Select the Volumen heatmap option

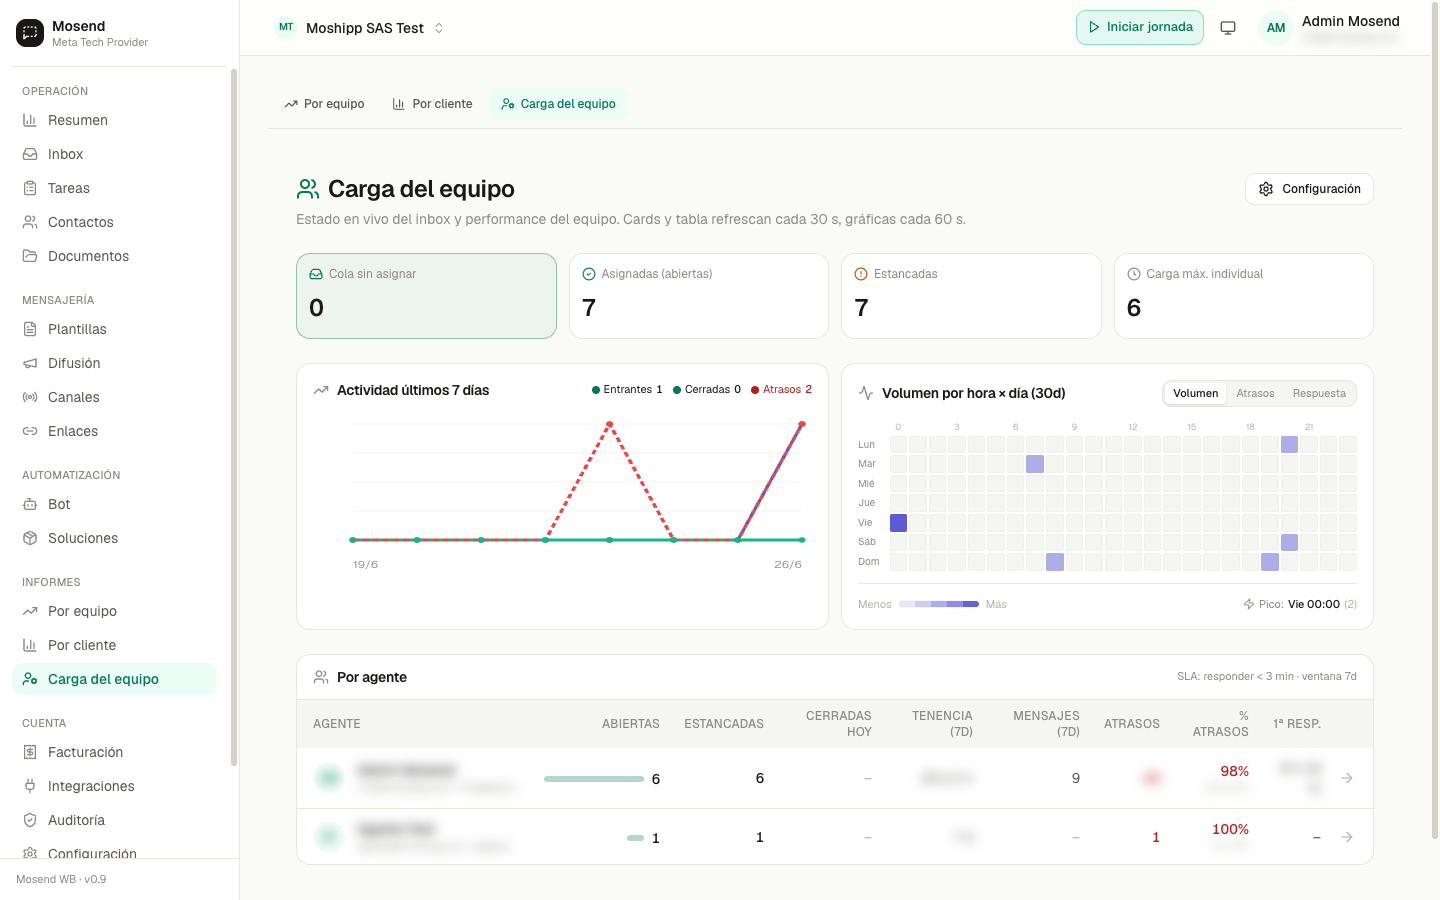click(1195, 393)
